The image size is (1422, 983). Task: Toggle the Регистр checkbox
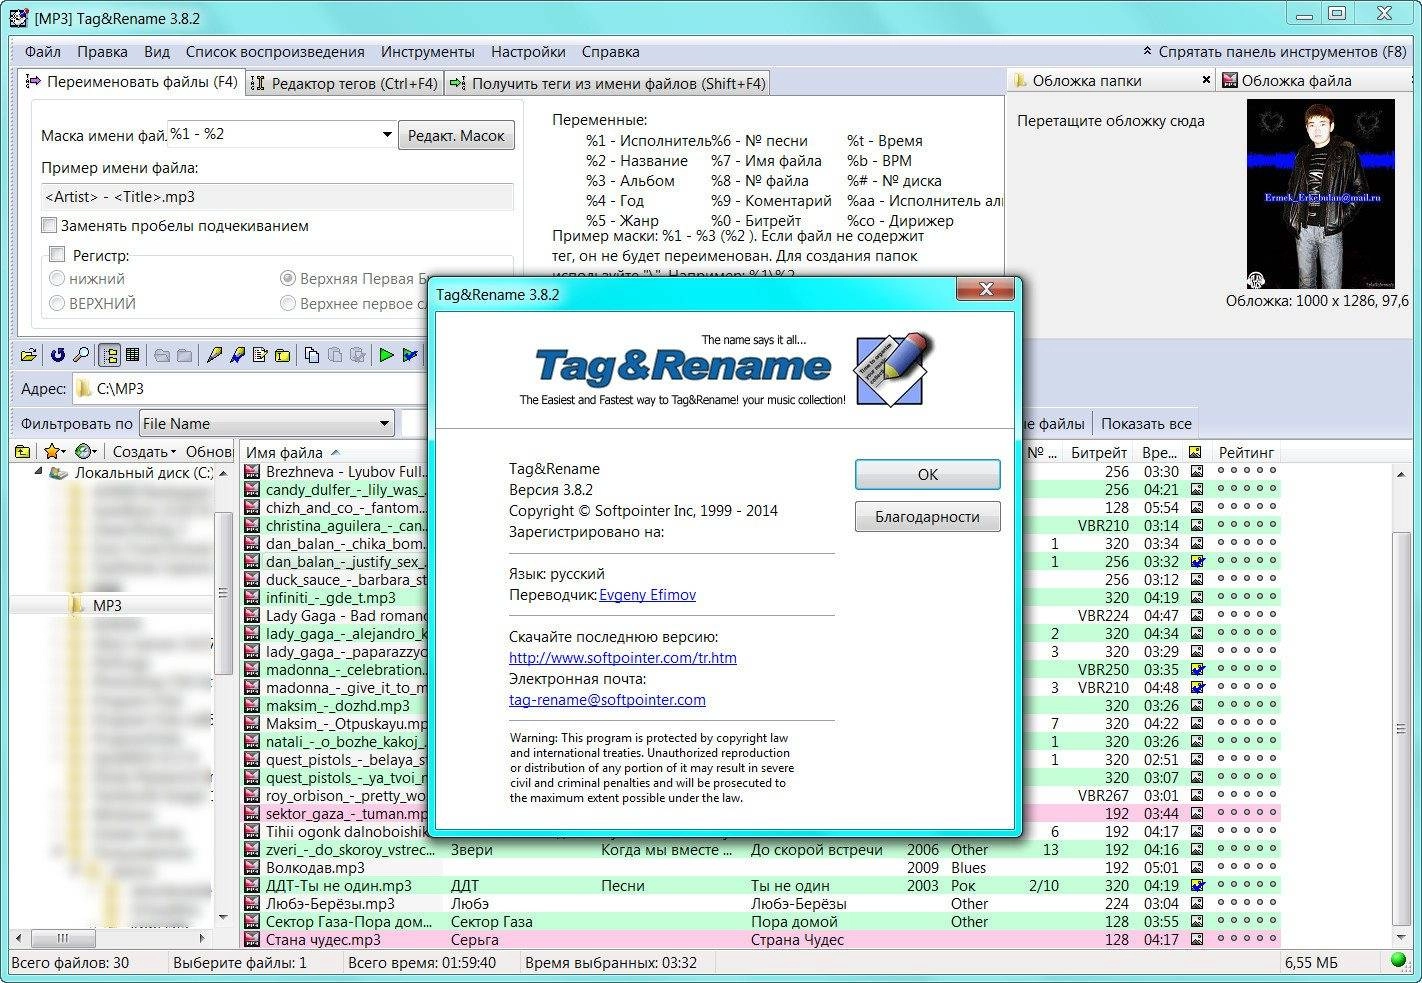pos(57,255)
